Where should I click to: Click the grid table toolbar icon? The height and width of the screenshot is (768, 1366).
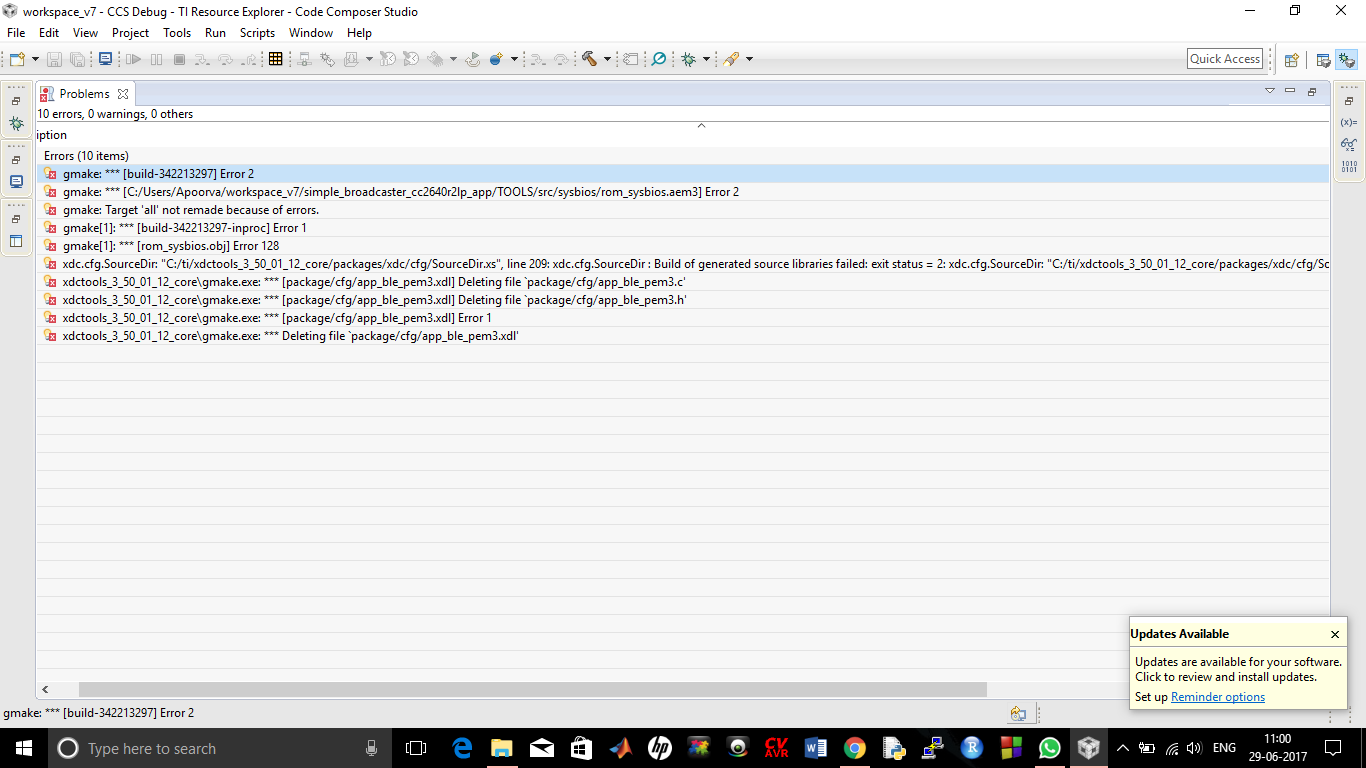coord(276,59)
